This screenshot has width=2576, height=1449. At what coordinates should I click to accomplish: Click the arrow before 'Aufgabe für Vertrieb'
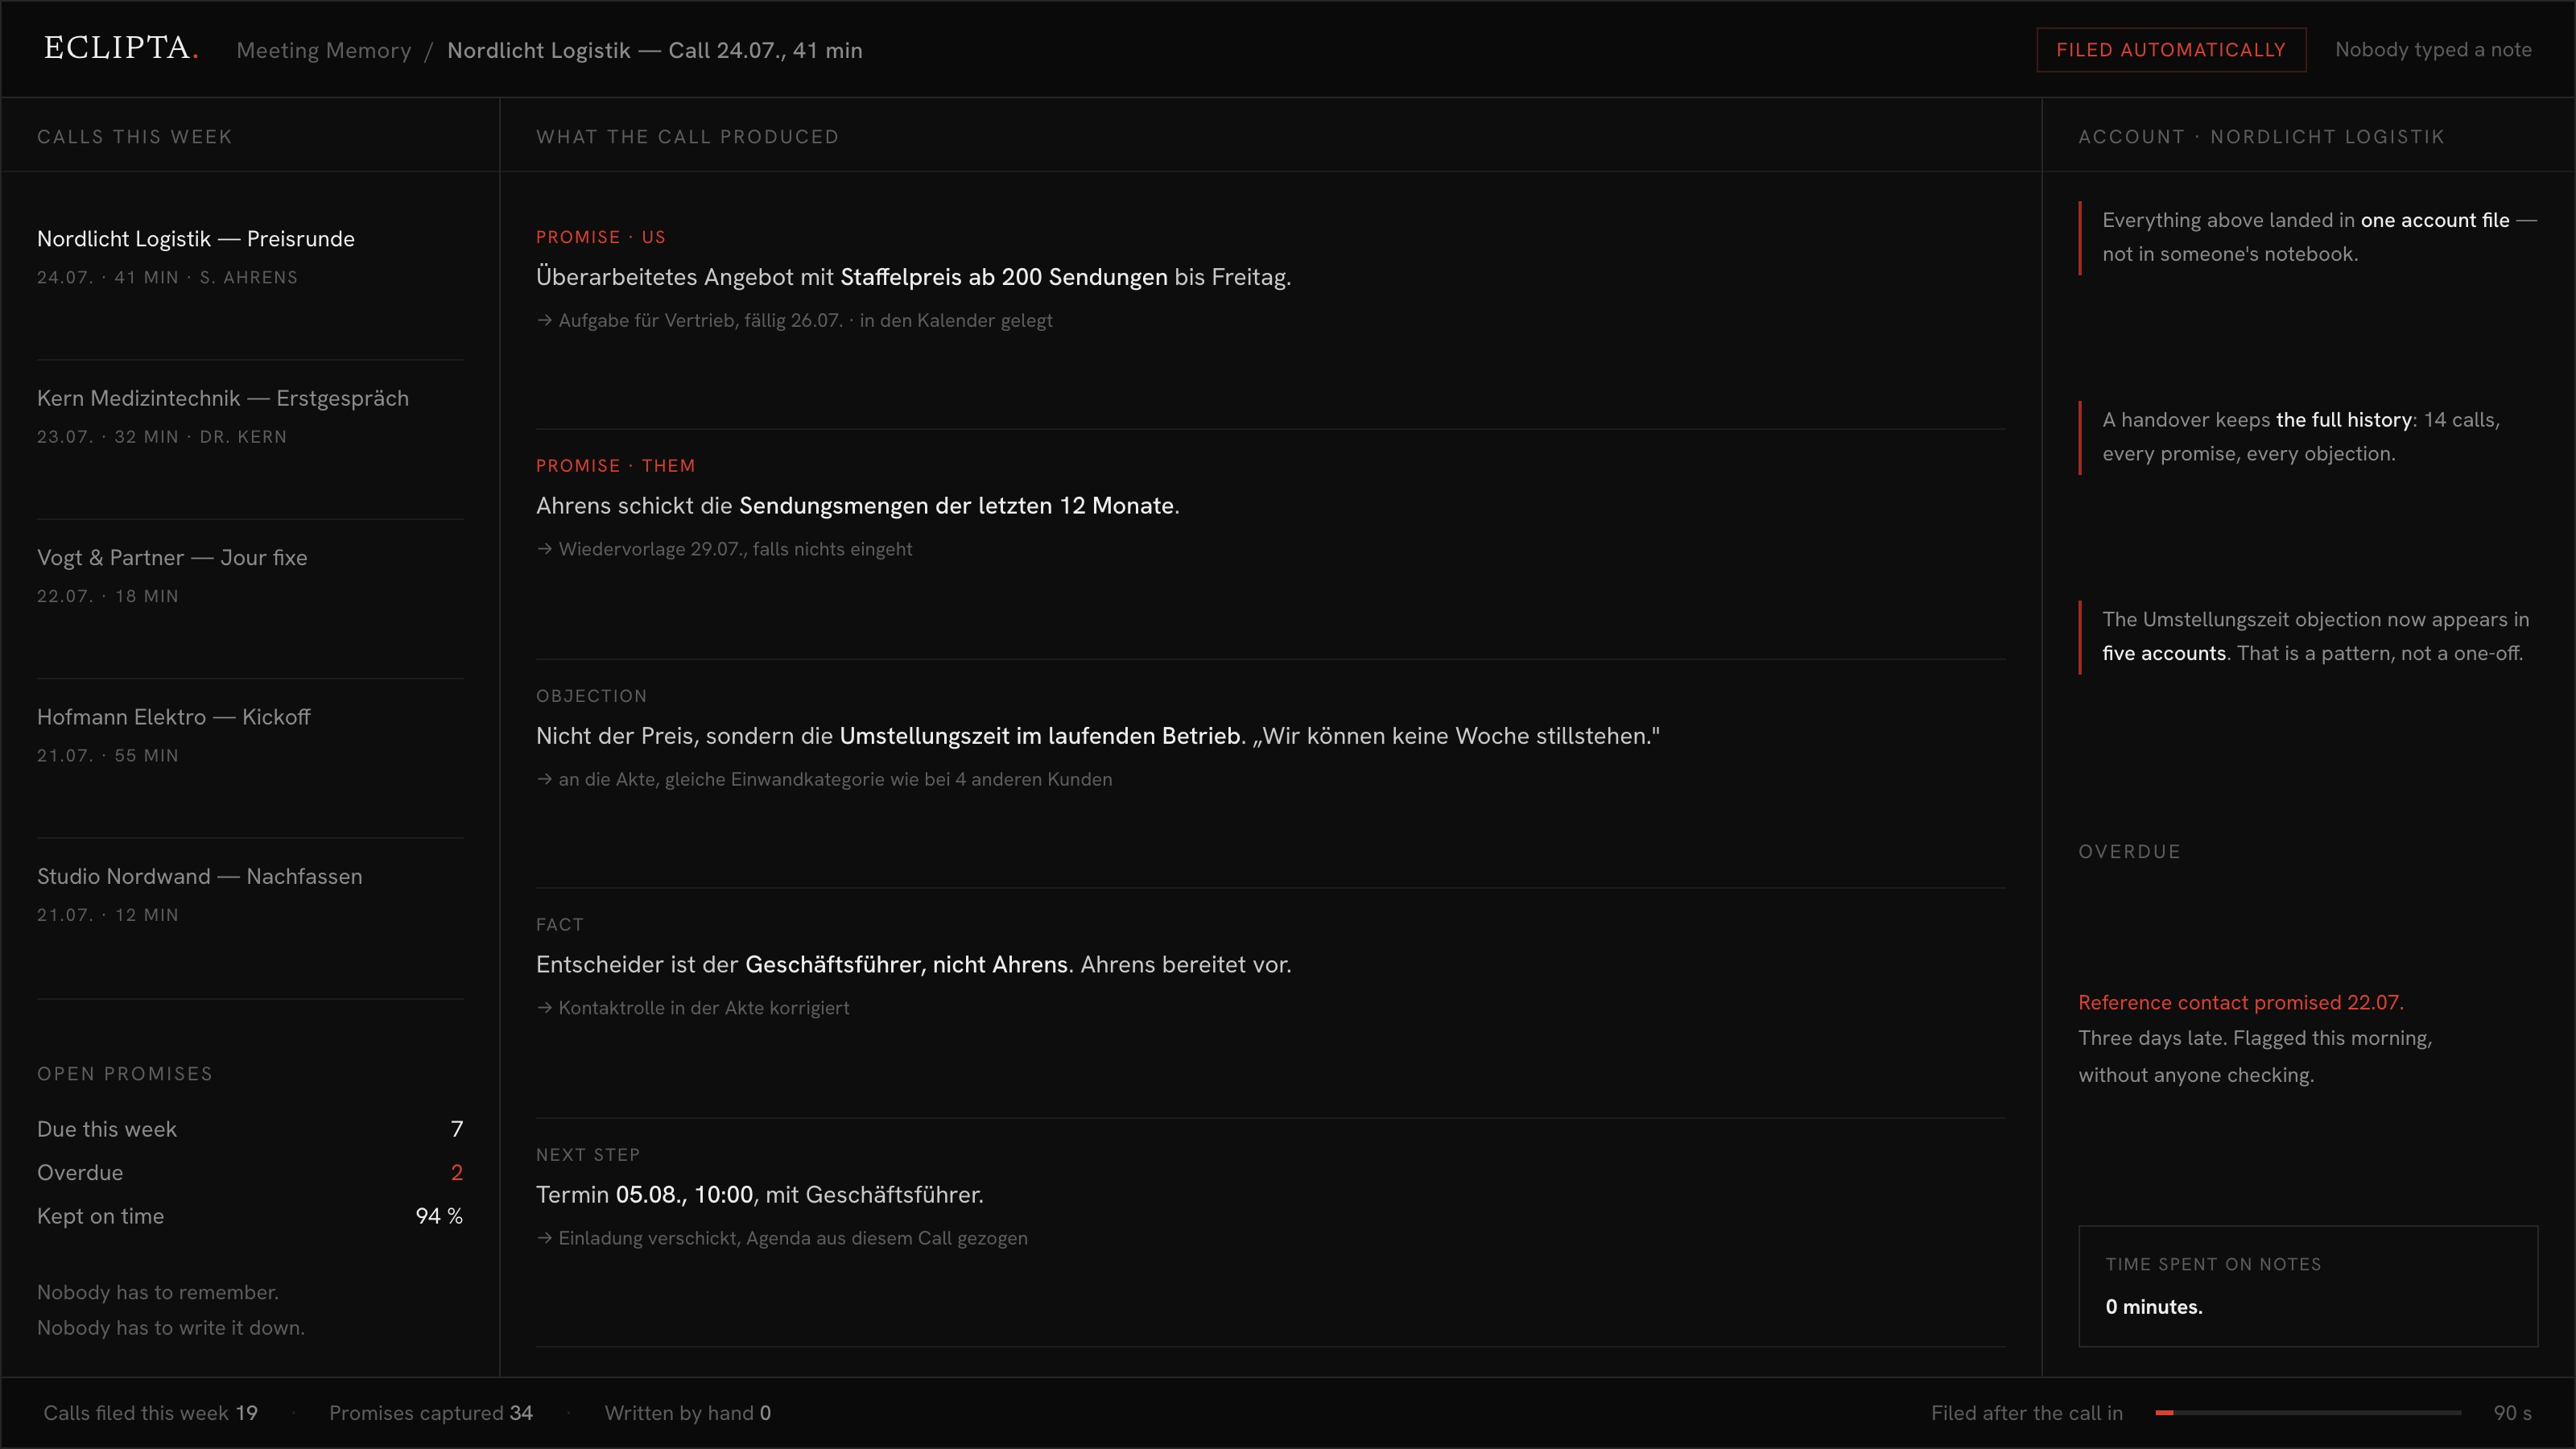coord(544,321)
